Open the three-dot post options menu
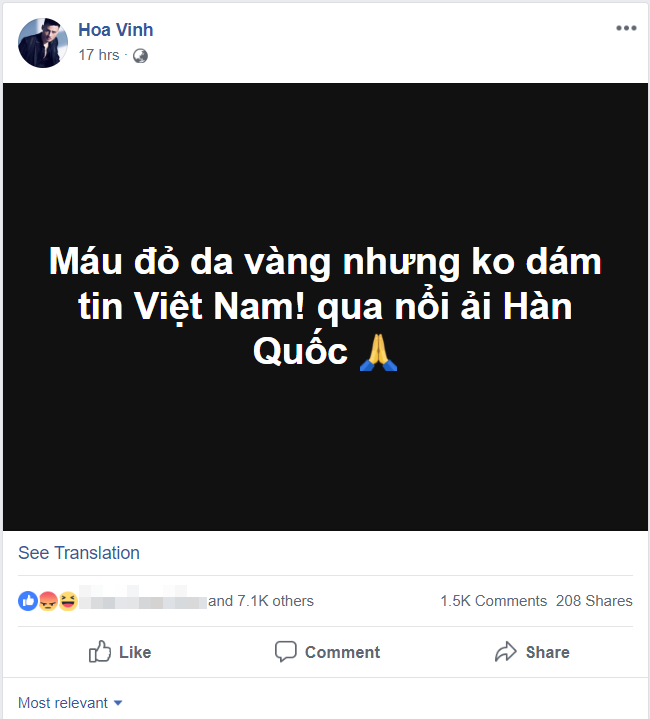The image size is (650, 719). [x=626, y=28]
